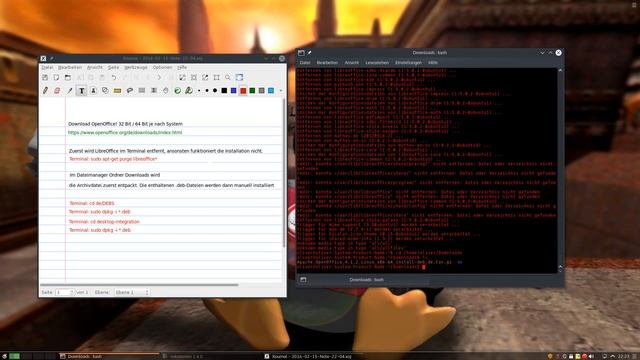The height and width of the screenshot is (360, 640).
Task: Open the Hilfe menu in Konsole
Action: pos(433,63)
